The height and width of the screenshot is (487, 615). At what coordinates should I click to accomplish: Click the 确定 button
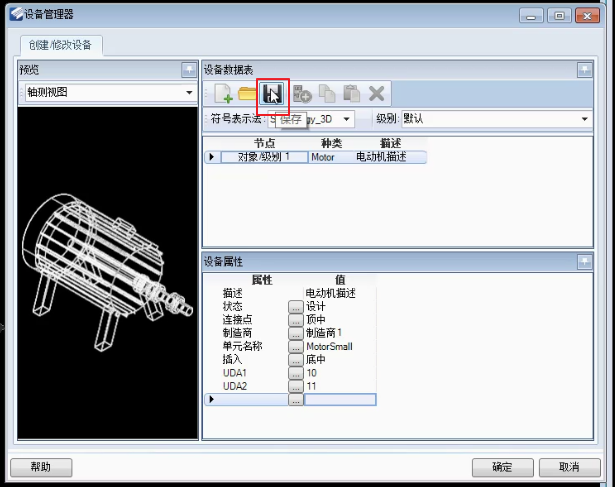502,467
